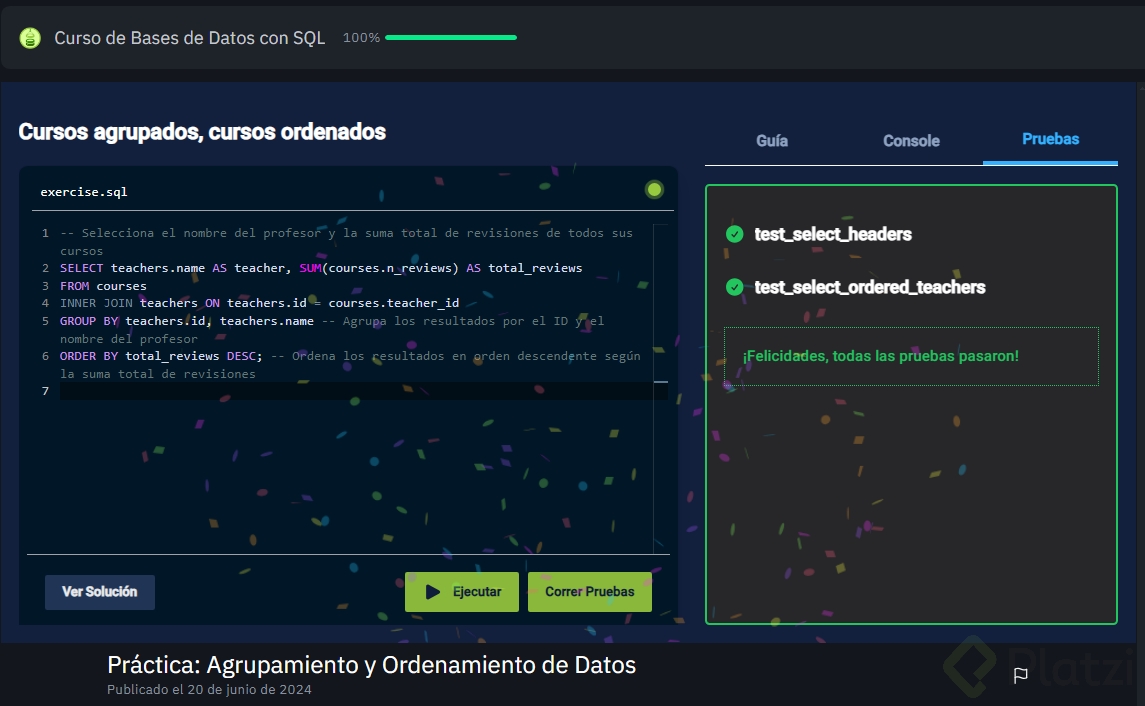Screen dimensions: 1145x706
Task: Click the green course logo icon
Action: point(30,38)
